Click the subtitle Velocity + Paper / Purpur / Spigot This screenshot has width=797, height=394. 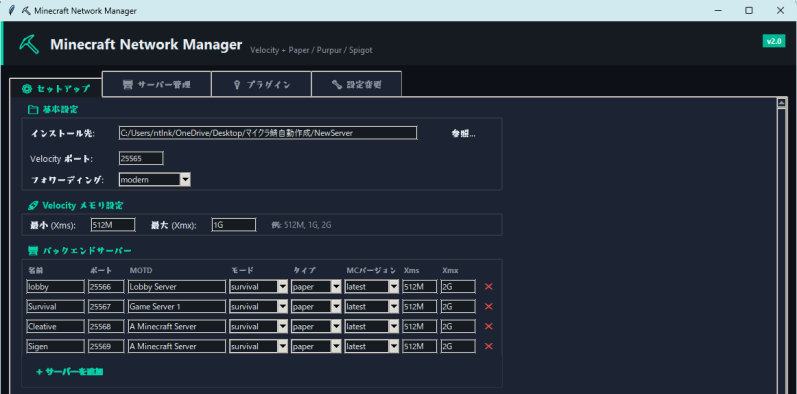click(311, 50)
